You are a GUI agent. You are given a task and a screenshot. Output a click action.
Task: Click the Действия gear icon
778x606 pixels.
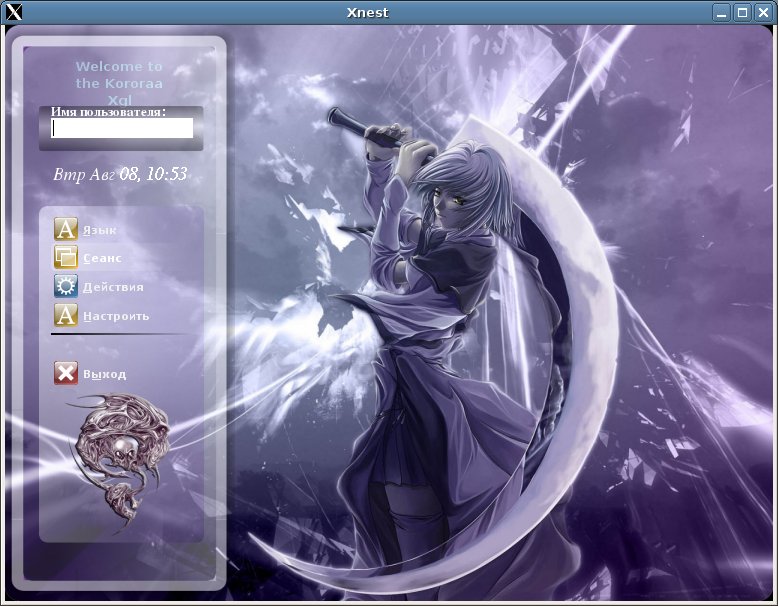point(65,286)
